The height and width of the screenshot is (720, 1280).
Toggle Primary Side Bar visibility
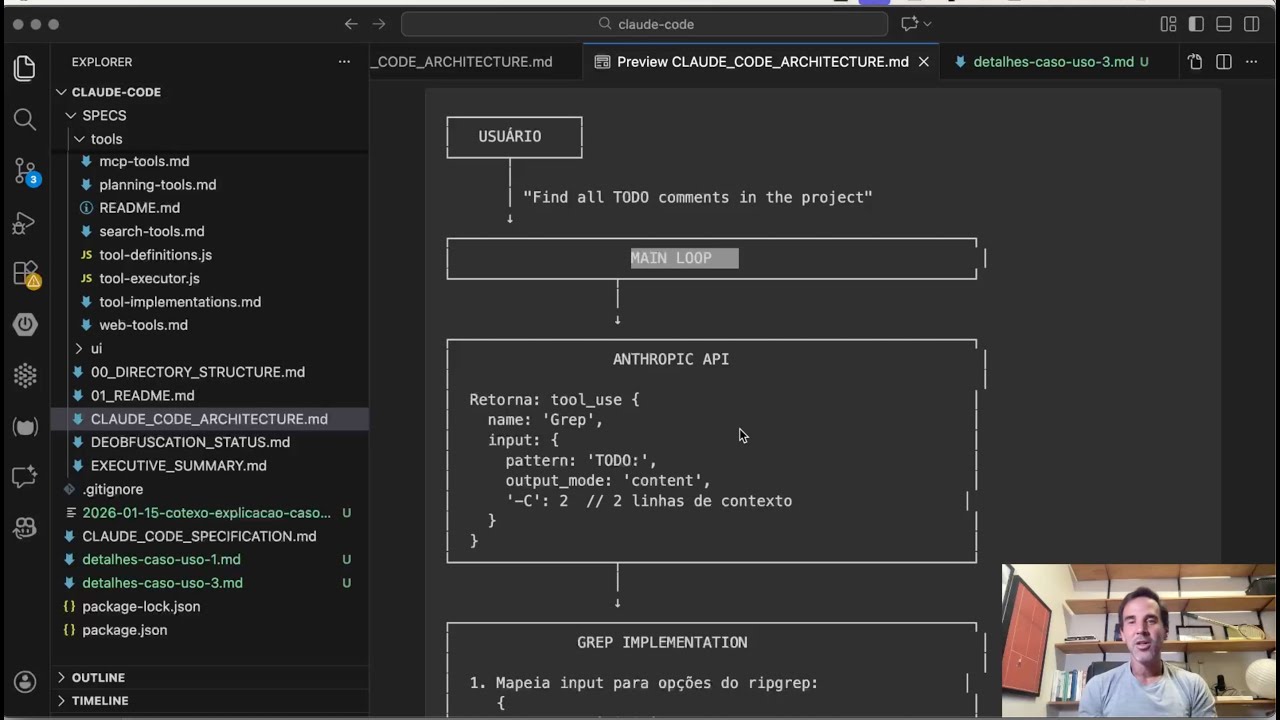pos(1196,24)
